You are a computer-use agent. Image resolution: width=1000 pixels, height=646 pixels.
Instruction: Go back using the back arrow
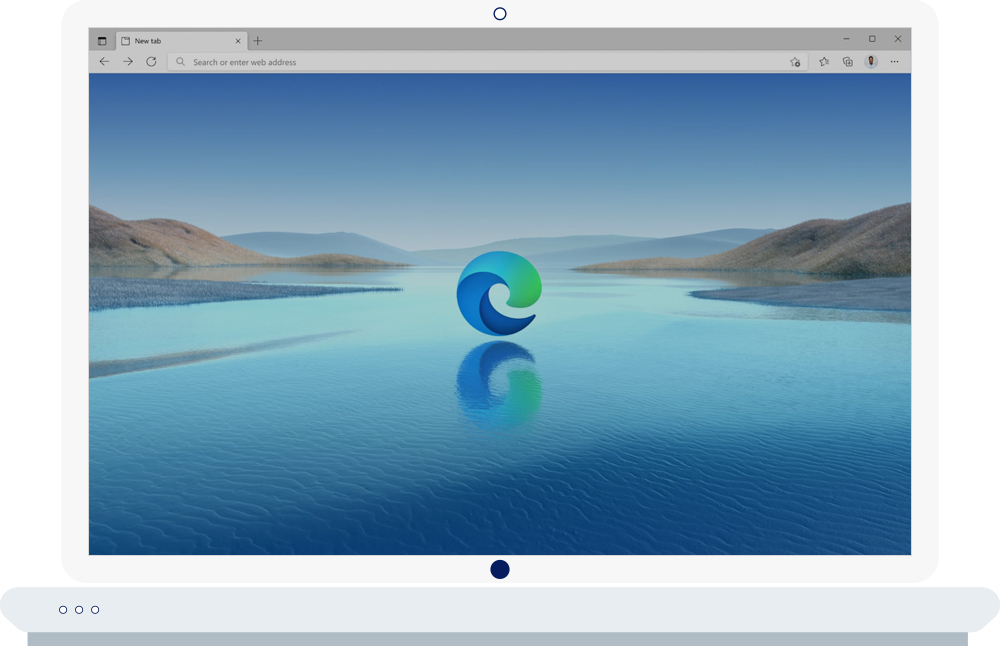click(x=104, y=62)
